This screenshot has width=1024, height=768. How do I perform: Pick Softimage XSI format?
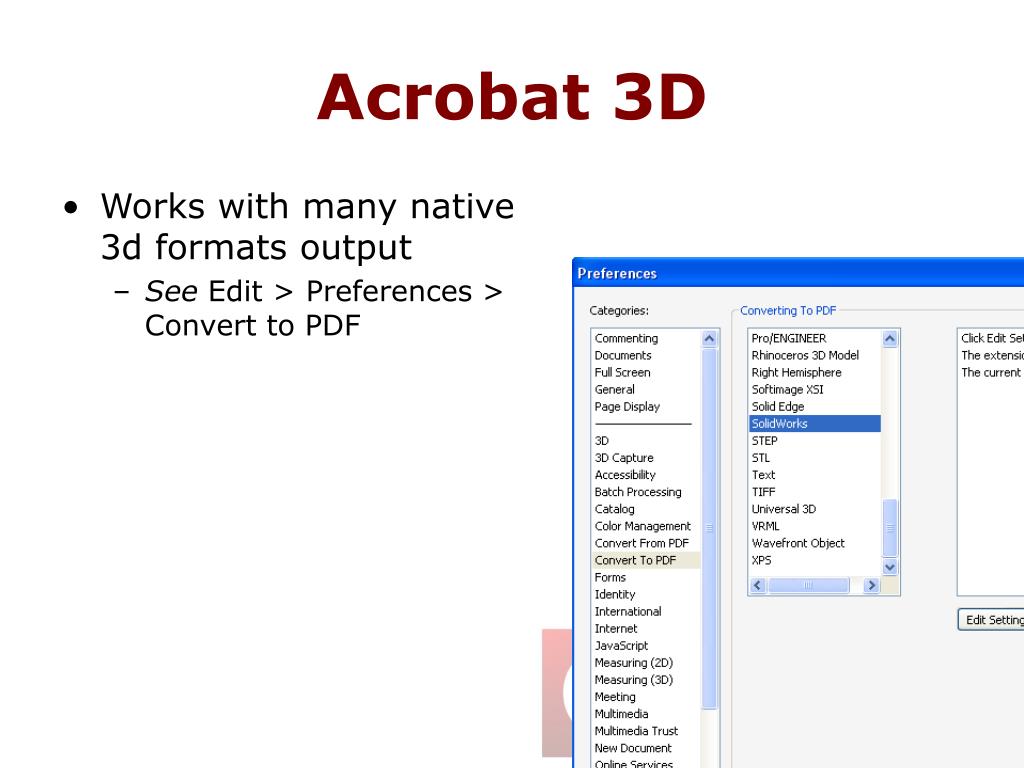click(788, 389)
